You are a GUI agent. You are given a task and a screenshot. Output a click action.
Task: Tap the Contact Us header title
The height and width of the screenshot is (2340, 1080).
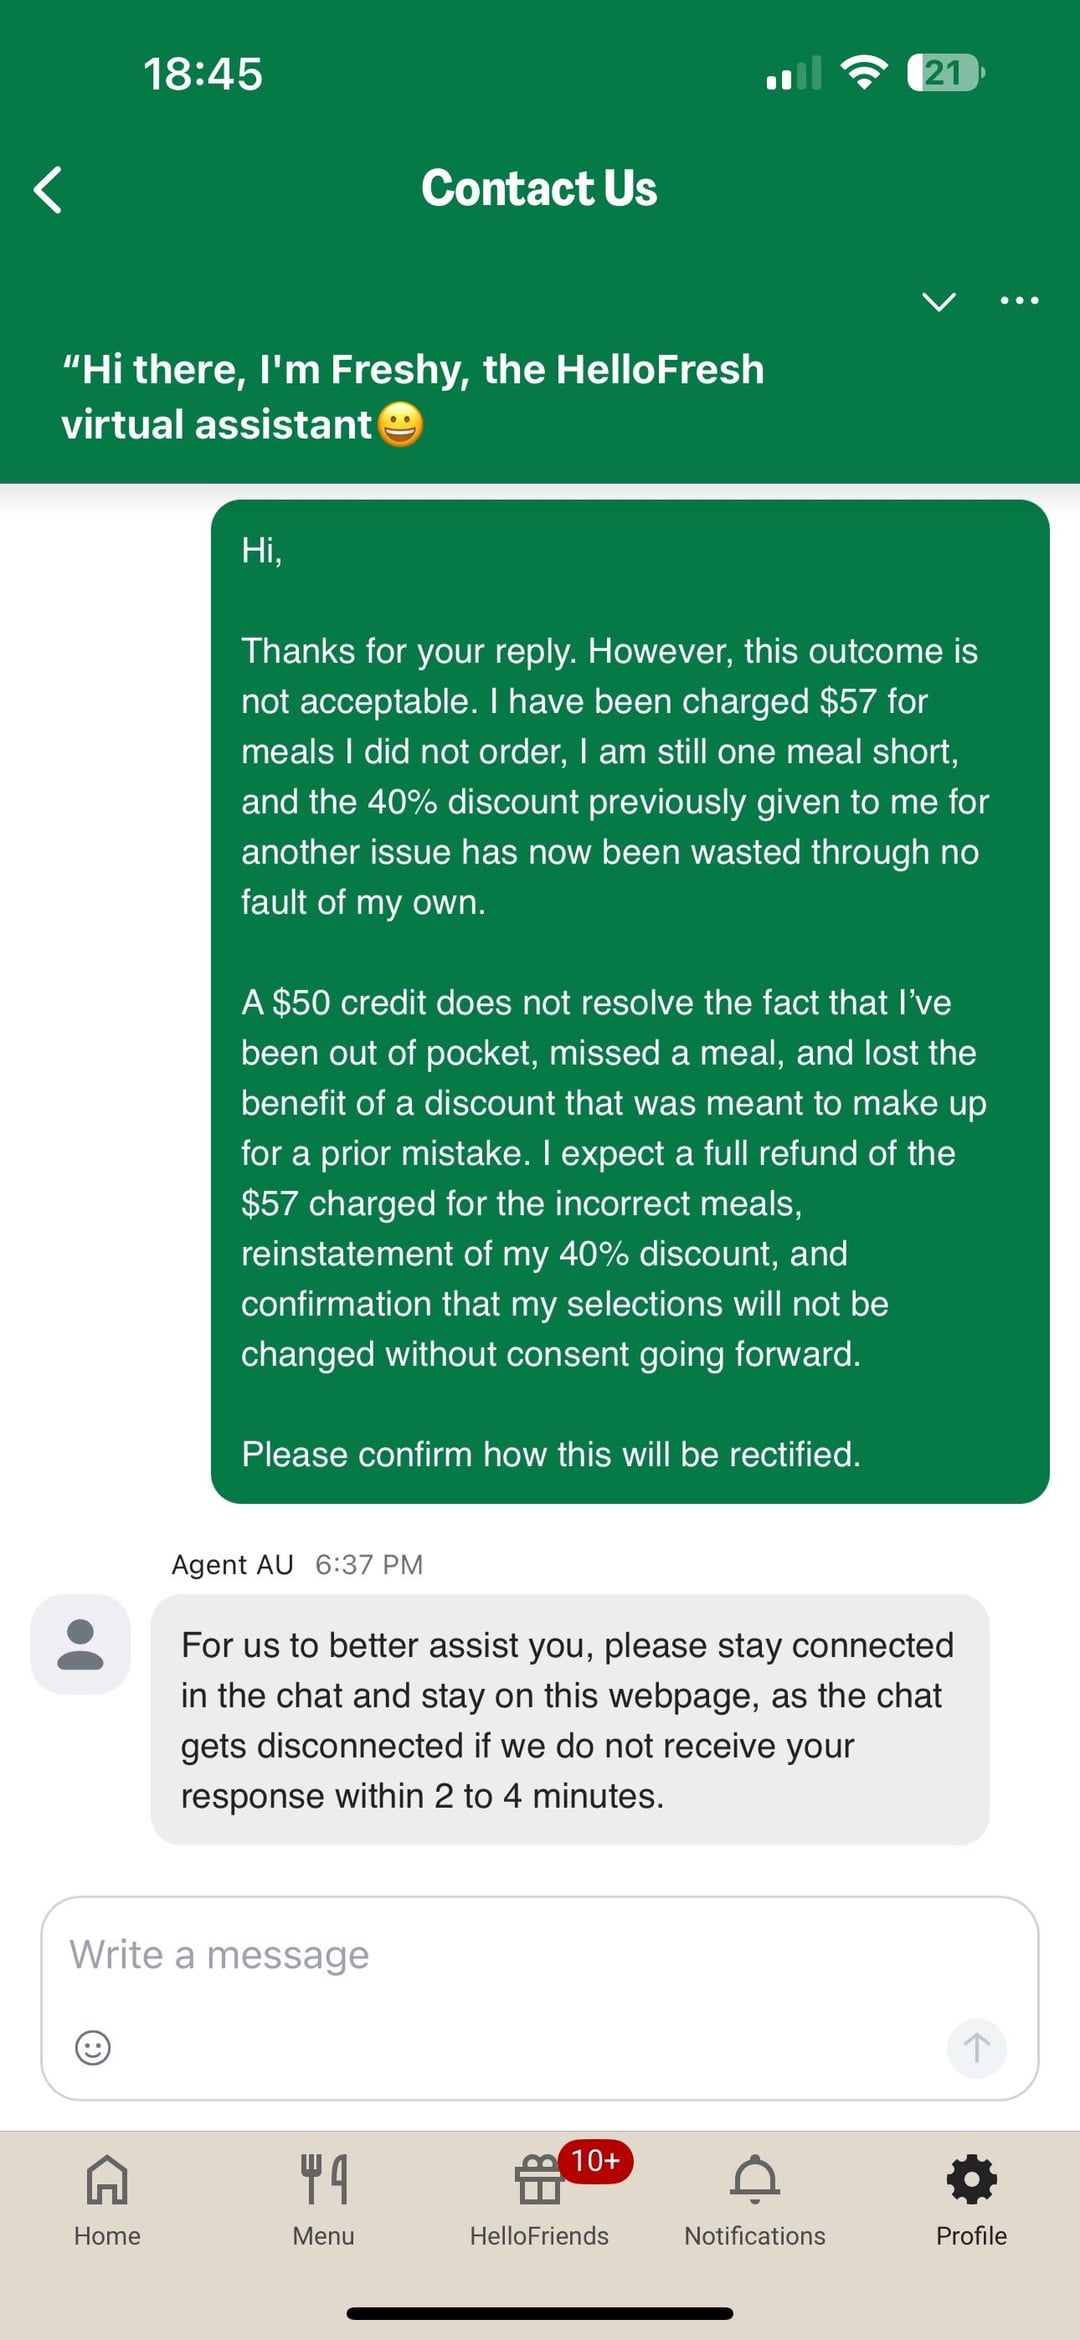tap(539, 189)
